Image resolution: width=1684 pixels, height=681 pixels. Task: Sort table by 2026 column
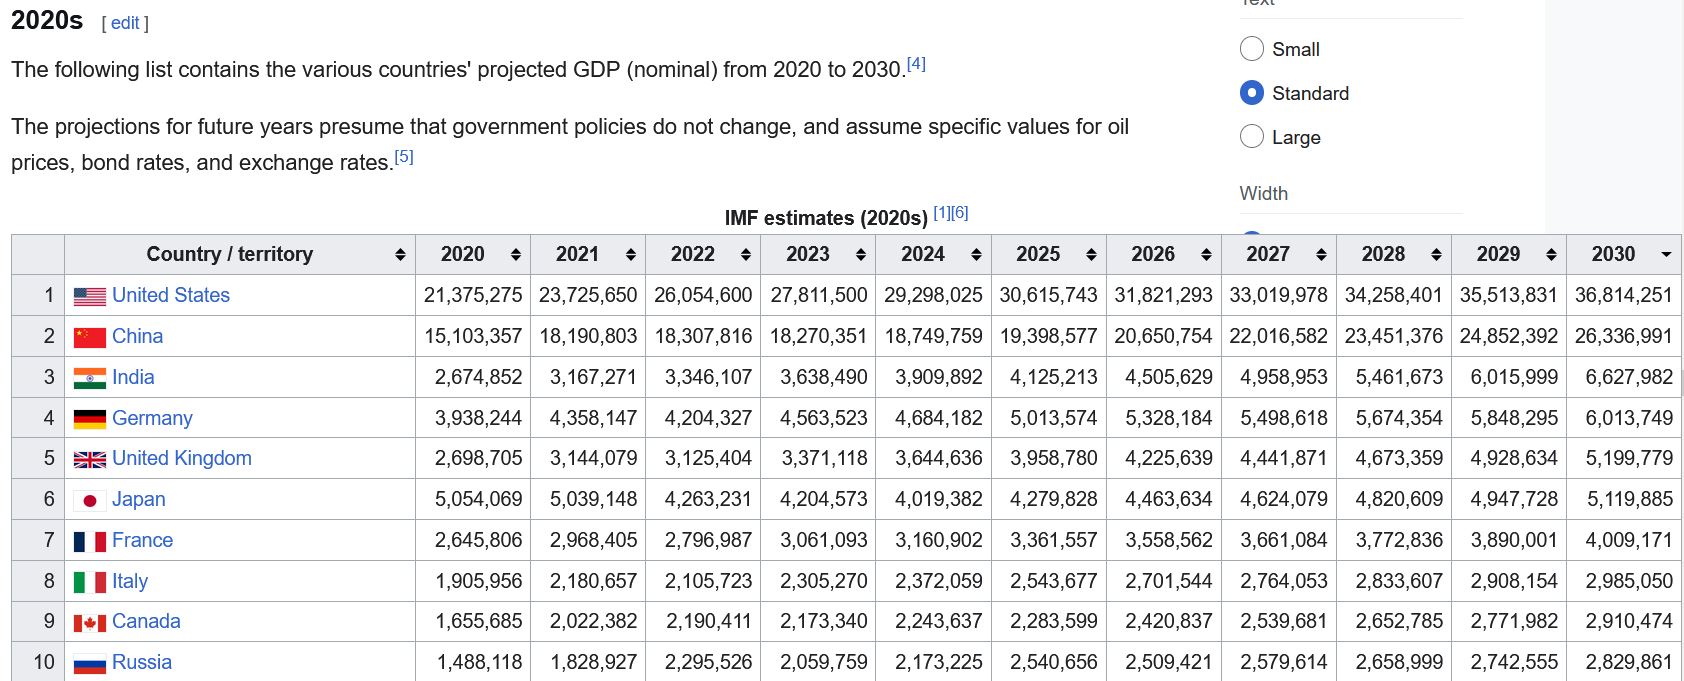coord(1164,254)
